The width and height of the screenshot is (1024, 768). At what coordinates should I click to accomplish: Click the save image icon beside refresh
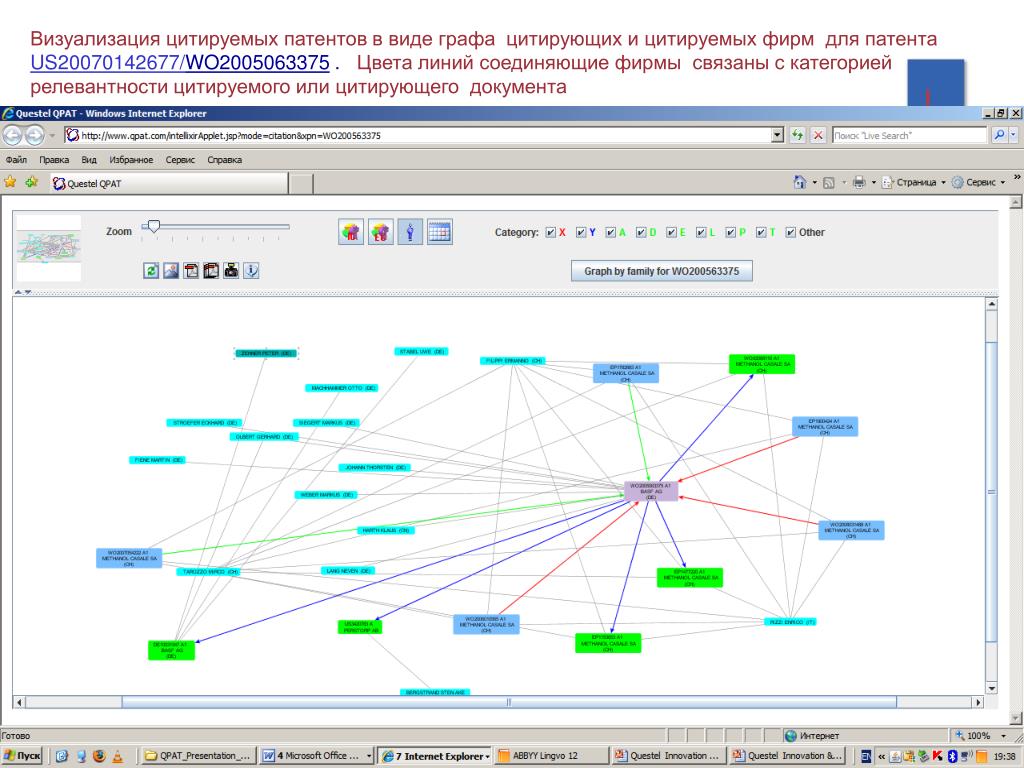(171, 270)
